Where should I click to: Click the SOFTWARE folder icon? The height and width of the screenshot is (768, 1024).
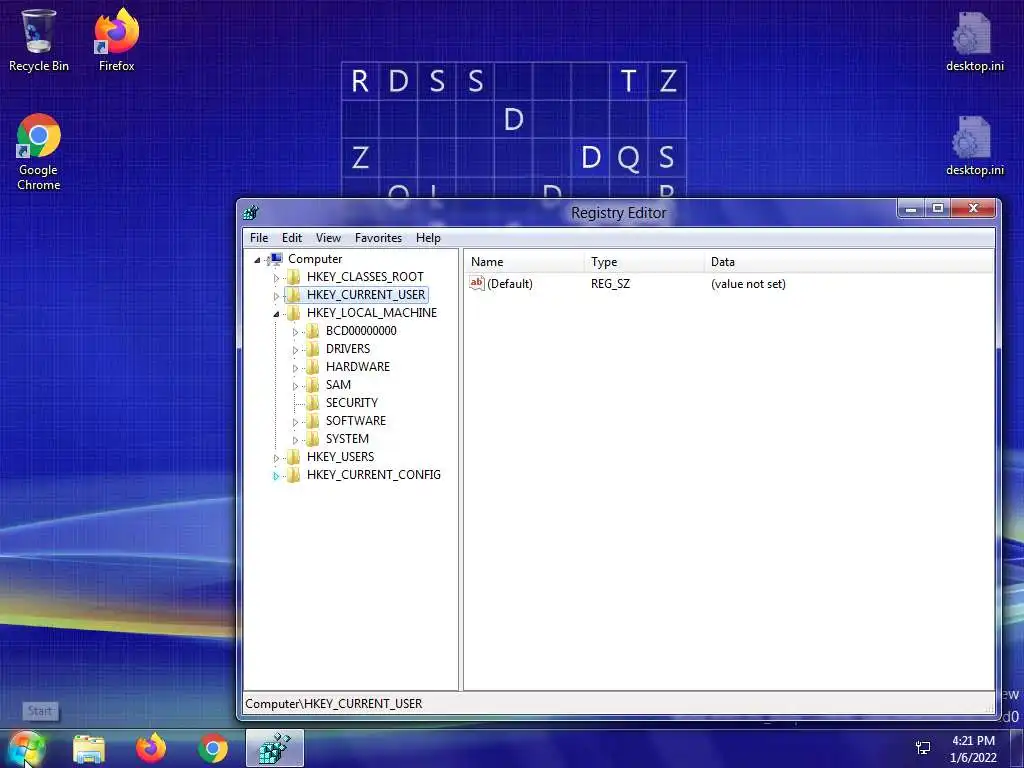313,421
